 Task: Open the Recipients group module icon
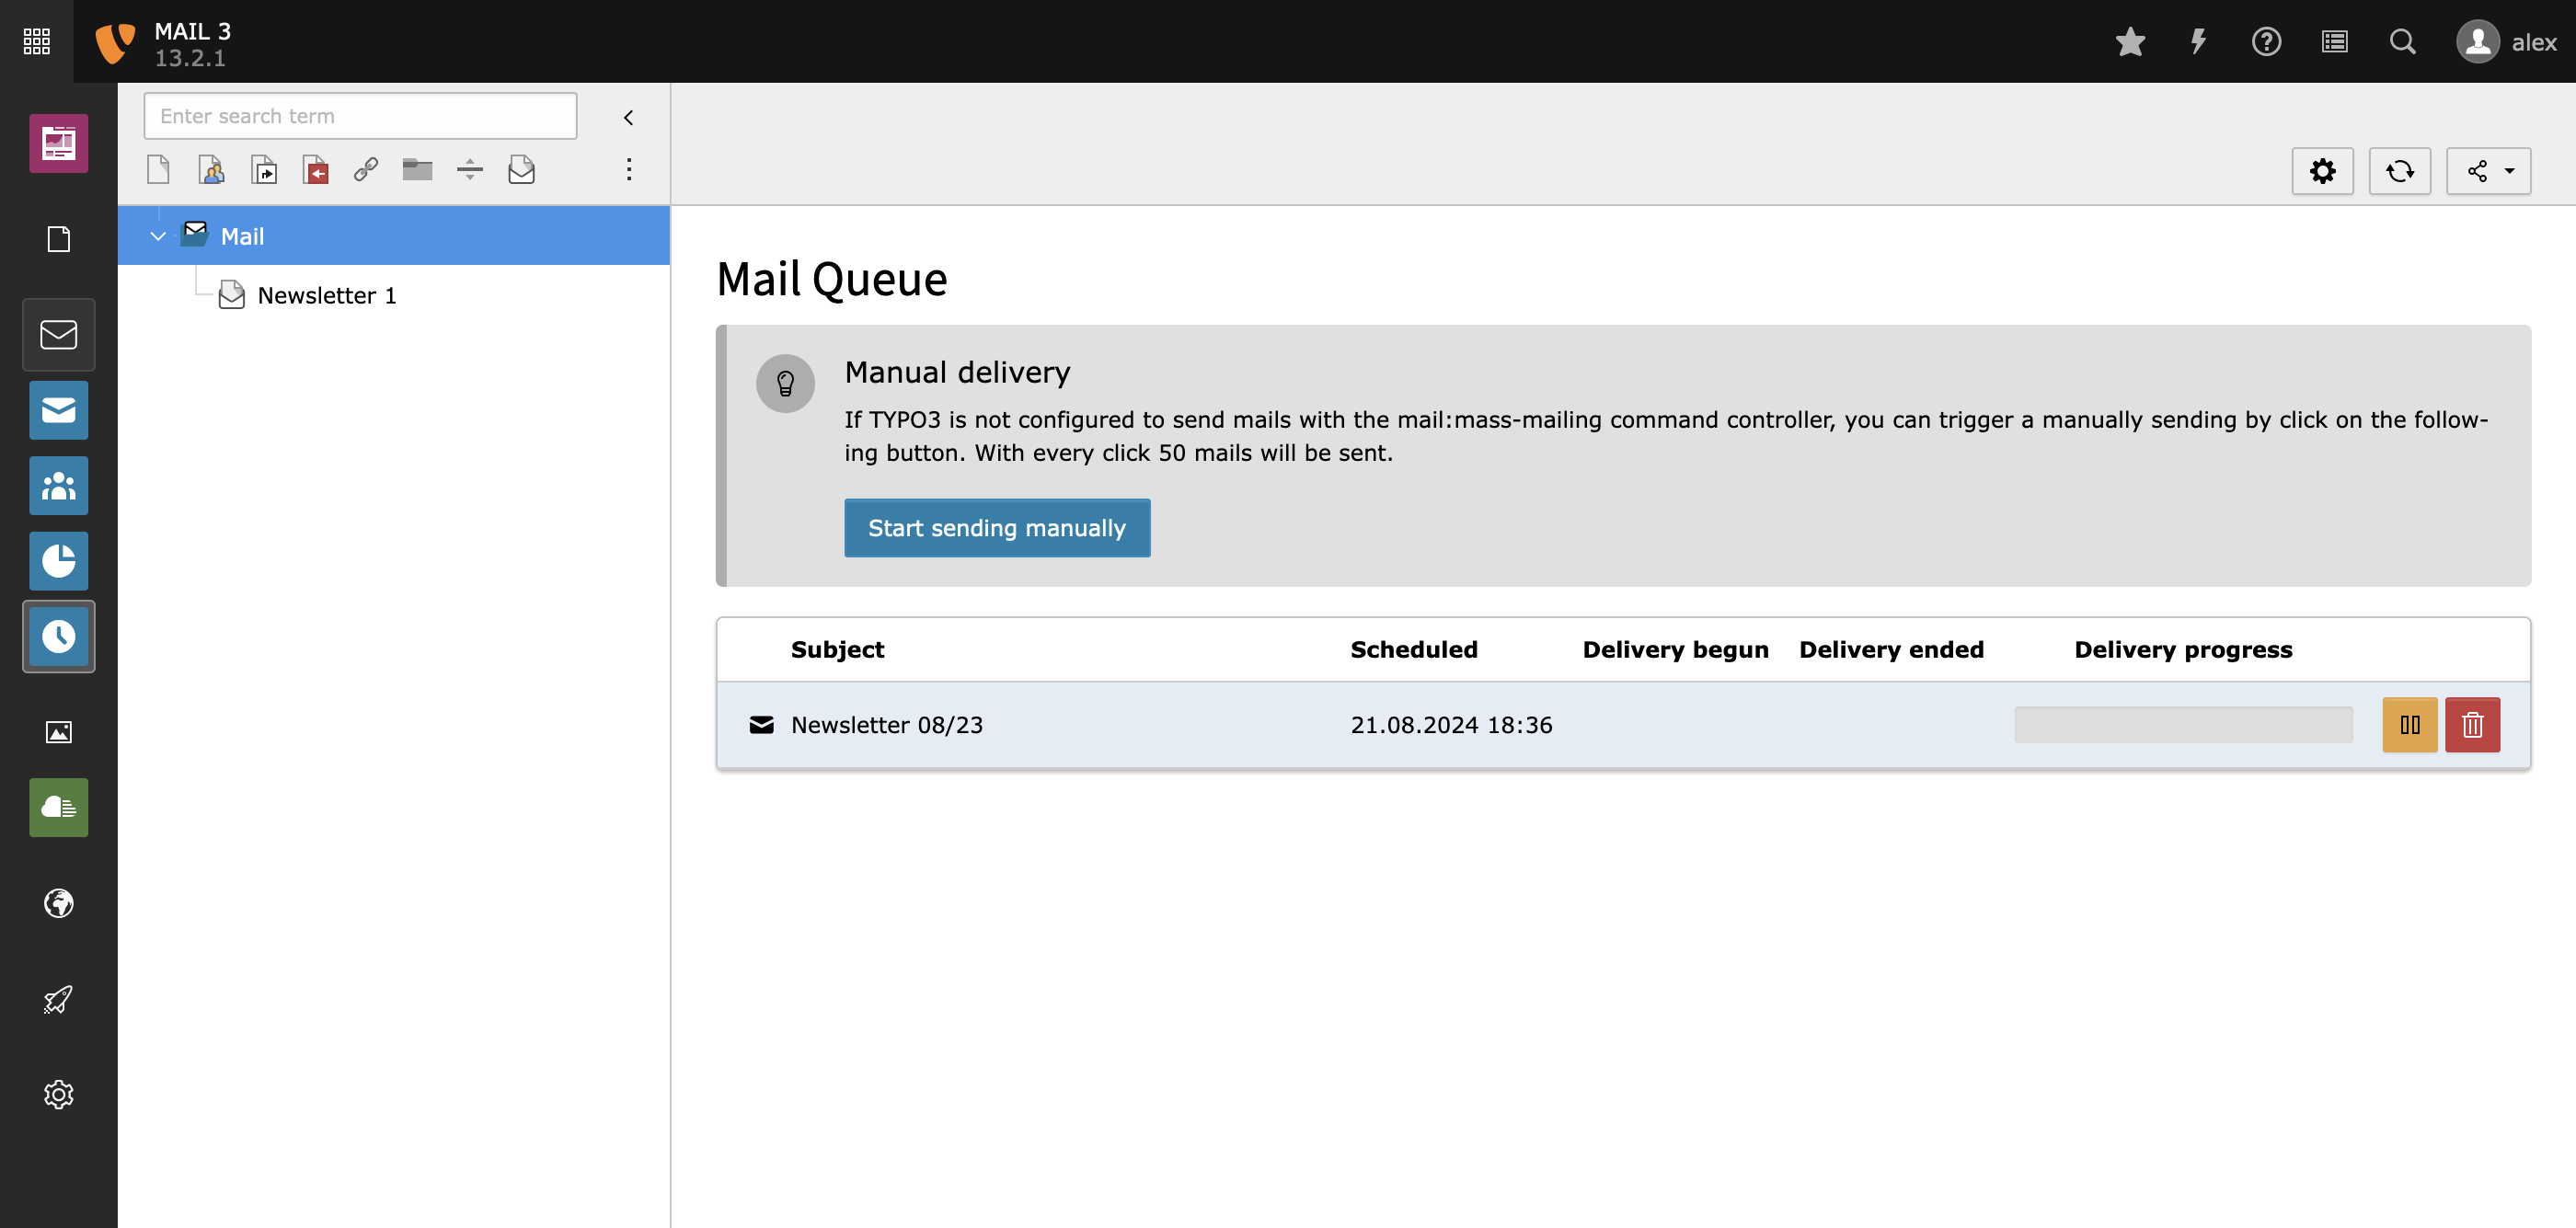tap(58, 485)
